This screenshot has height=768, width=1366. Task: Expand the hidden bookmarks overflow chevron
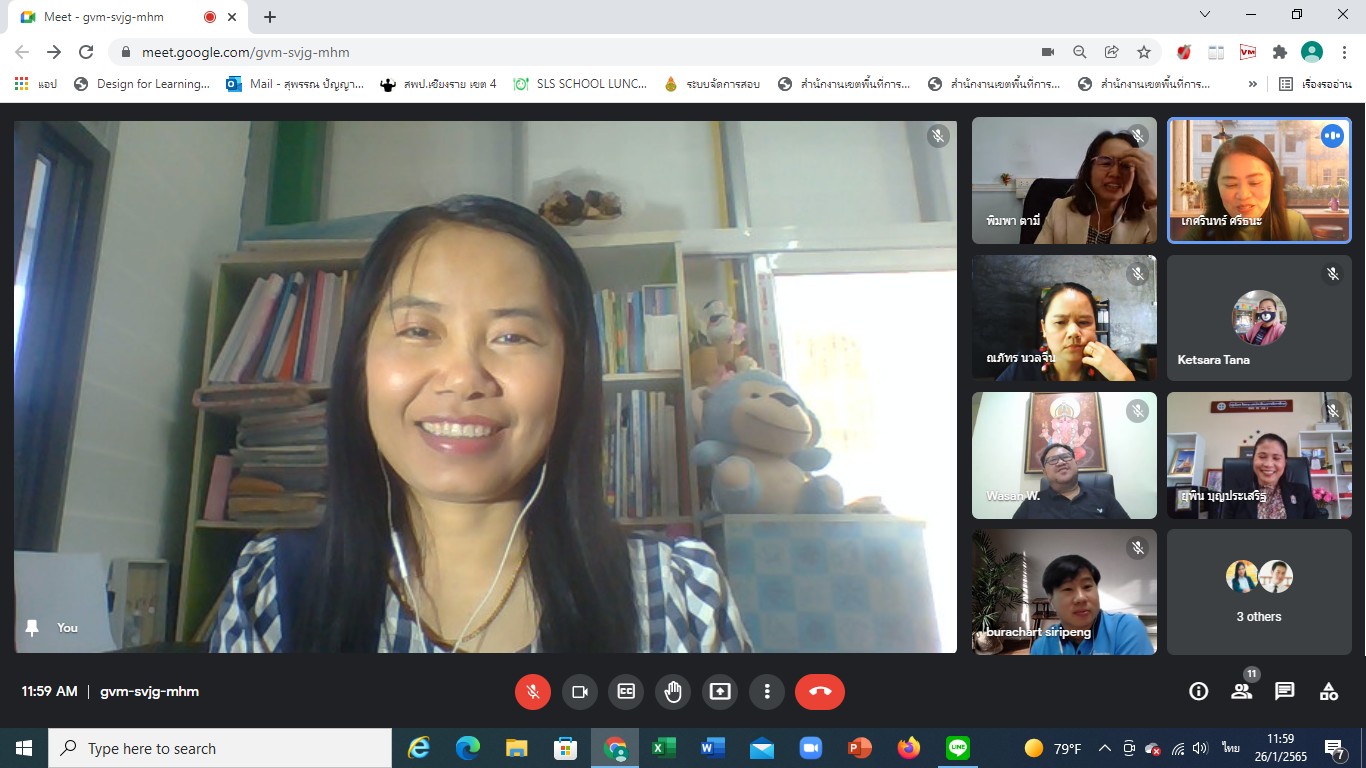click(1252, 84)
